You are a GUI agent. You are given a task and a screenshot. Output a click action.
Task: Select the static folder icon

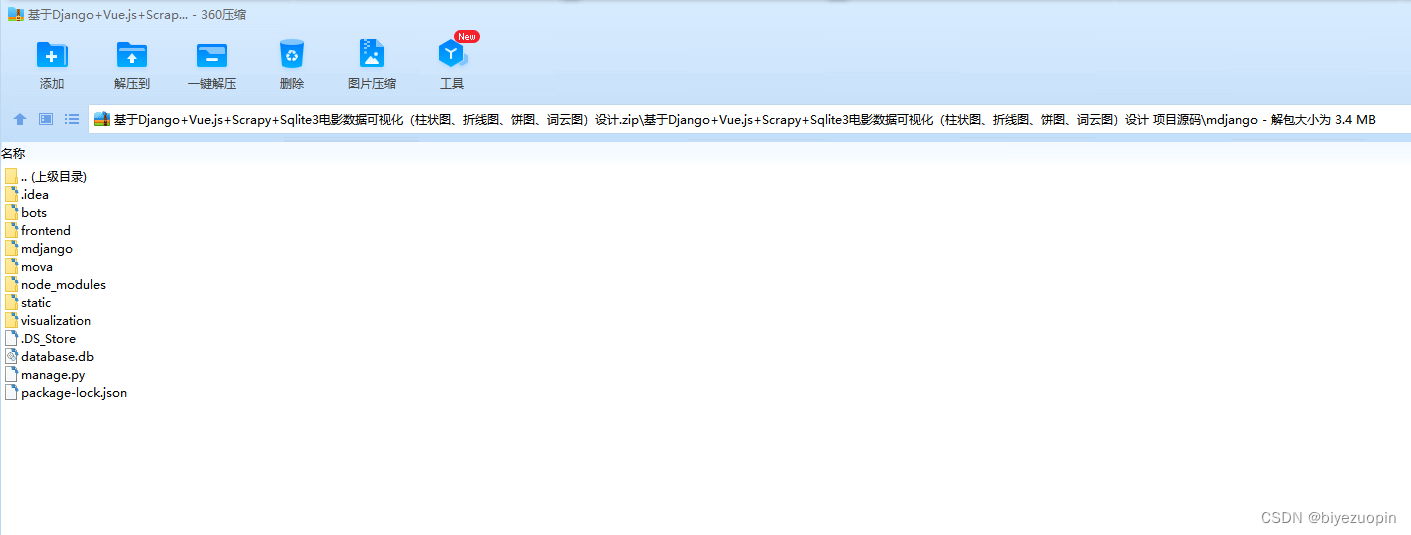12,302
